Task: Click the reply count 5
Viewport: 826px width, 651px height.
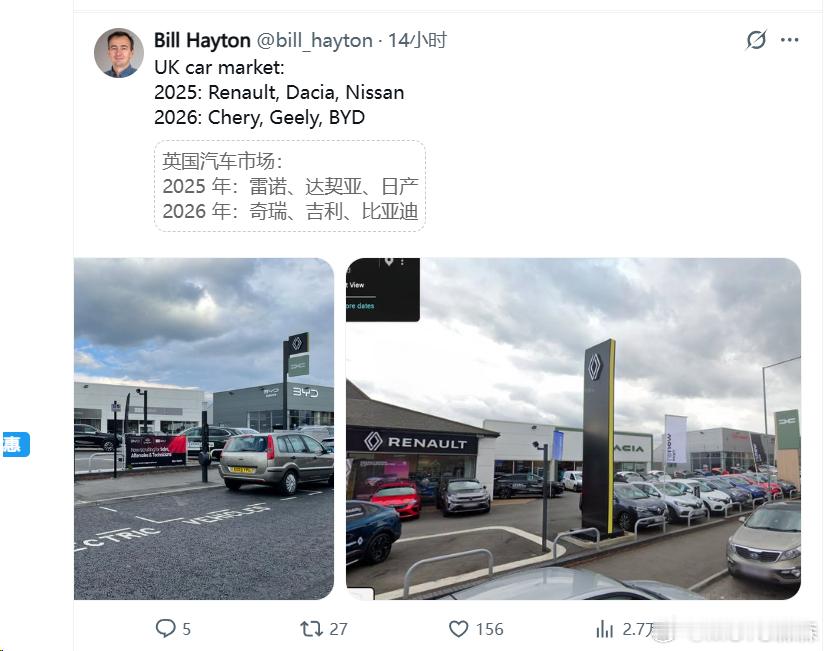Action: point(186,629)
